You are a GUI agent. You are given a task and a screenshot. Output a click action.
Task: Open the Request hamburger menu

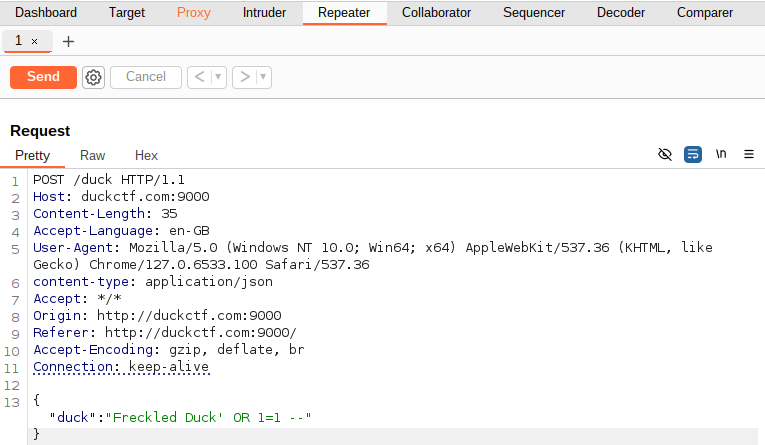pos(749,154)
